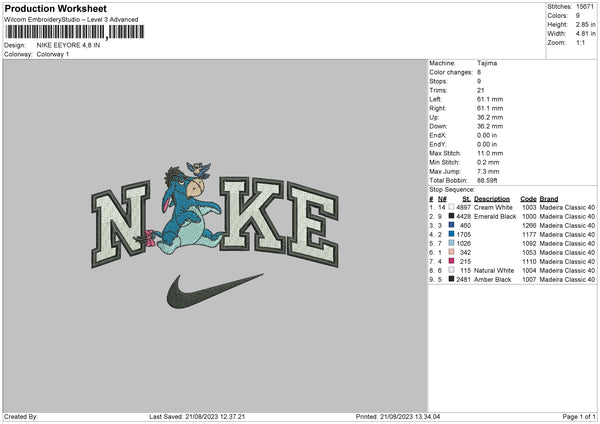
Task: Click the Description column header
Action: coord(492,199)
